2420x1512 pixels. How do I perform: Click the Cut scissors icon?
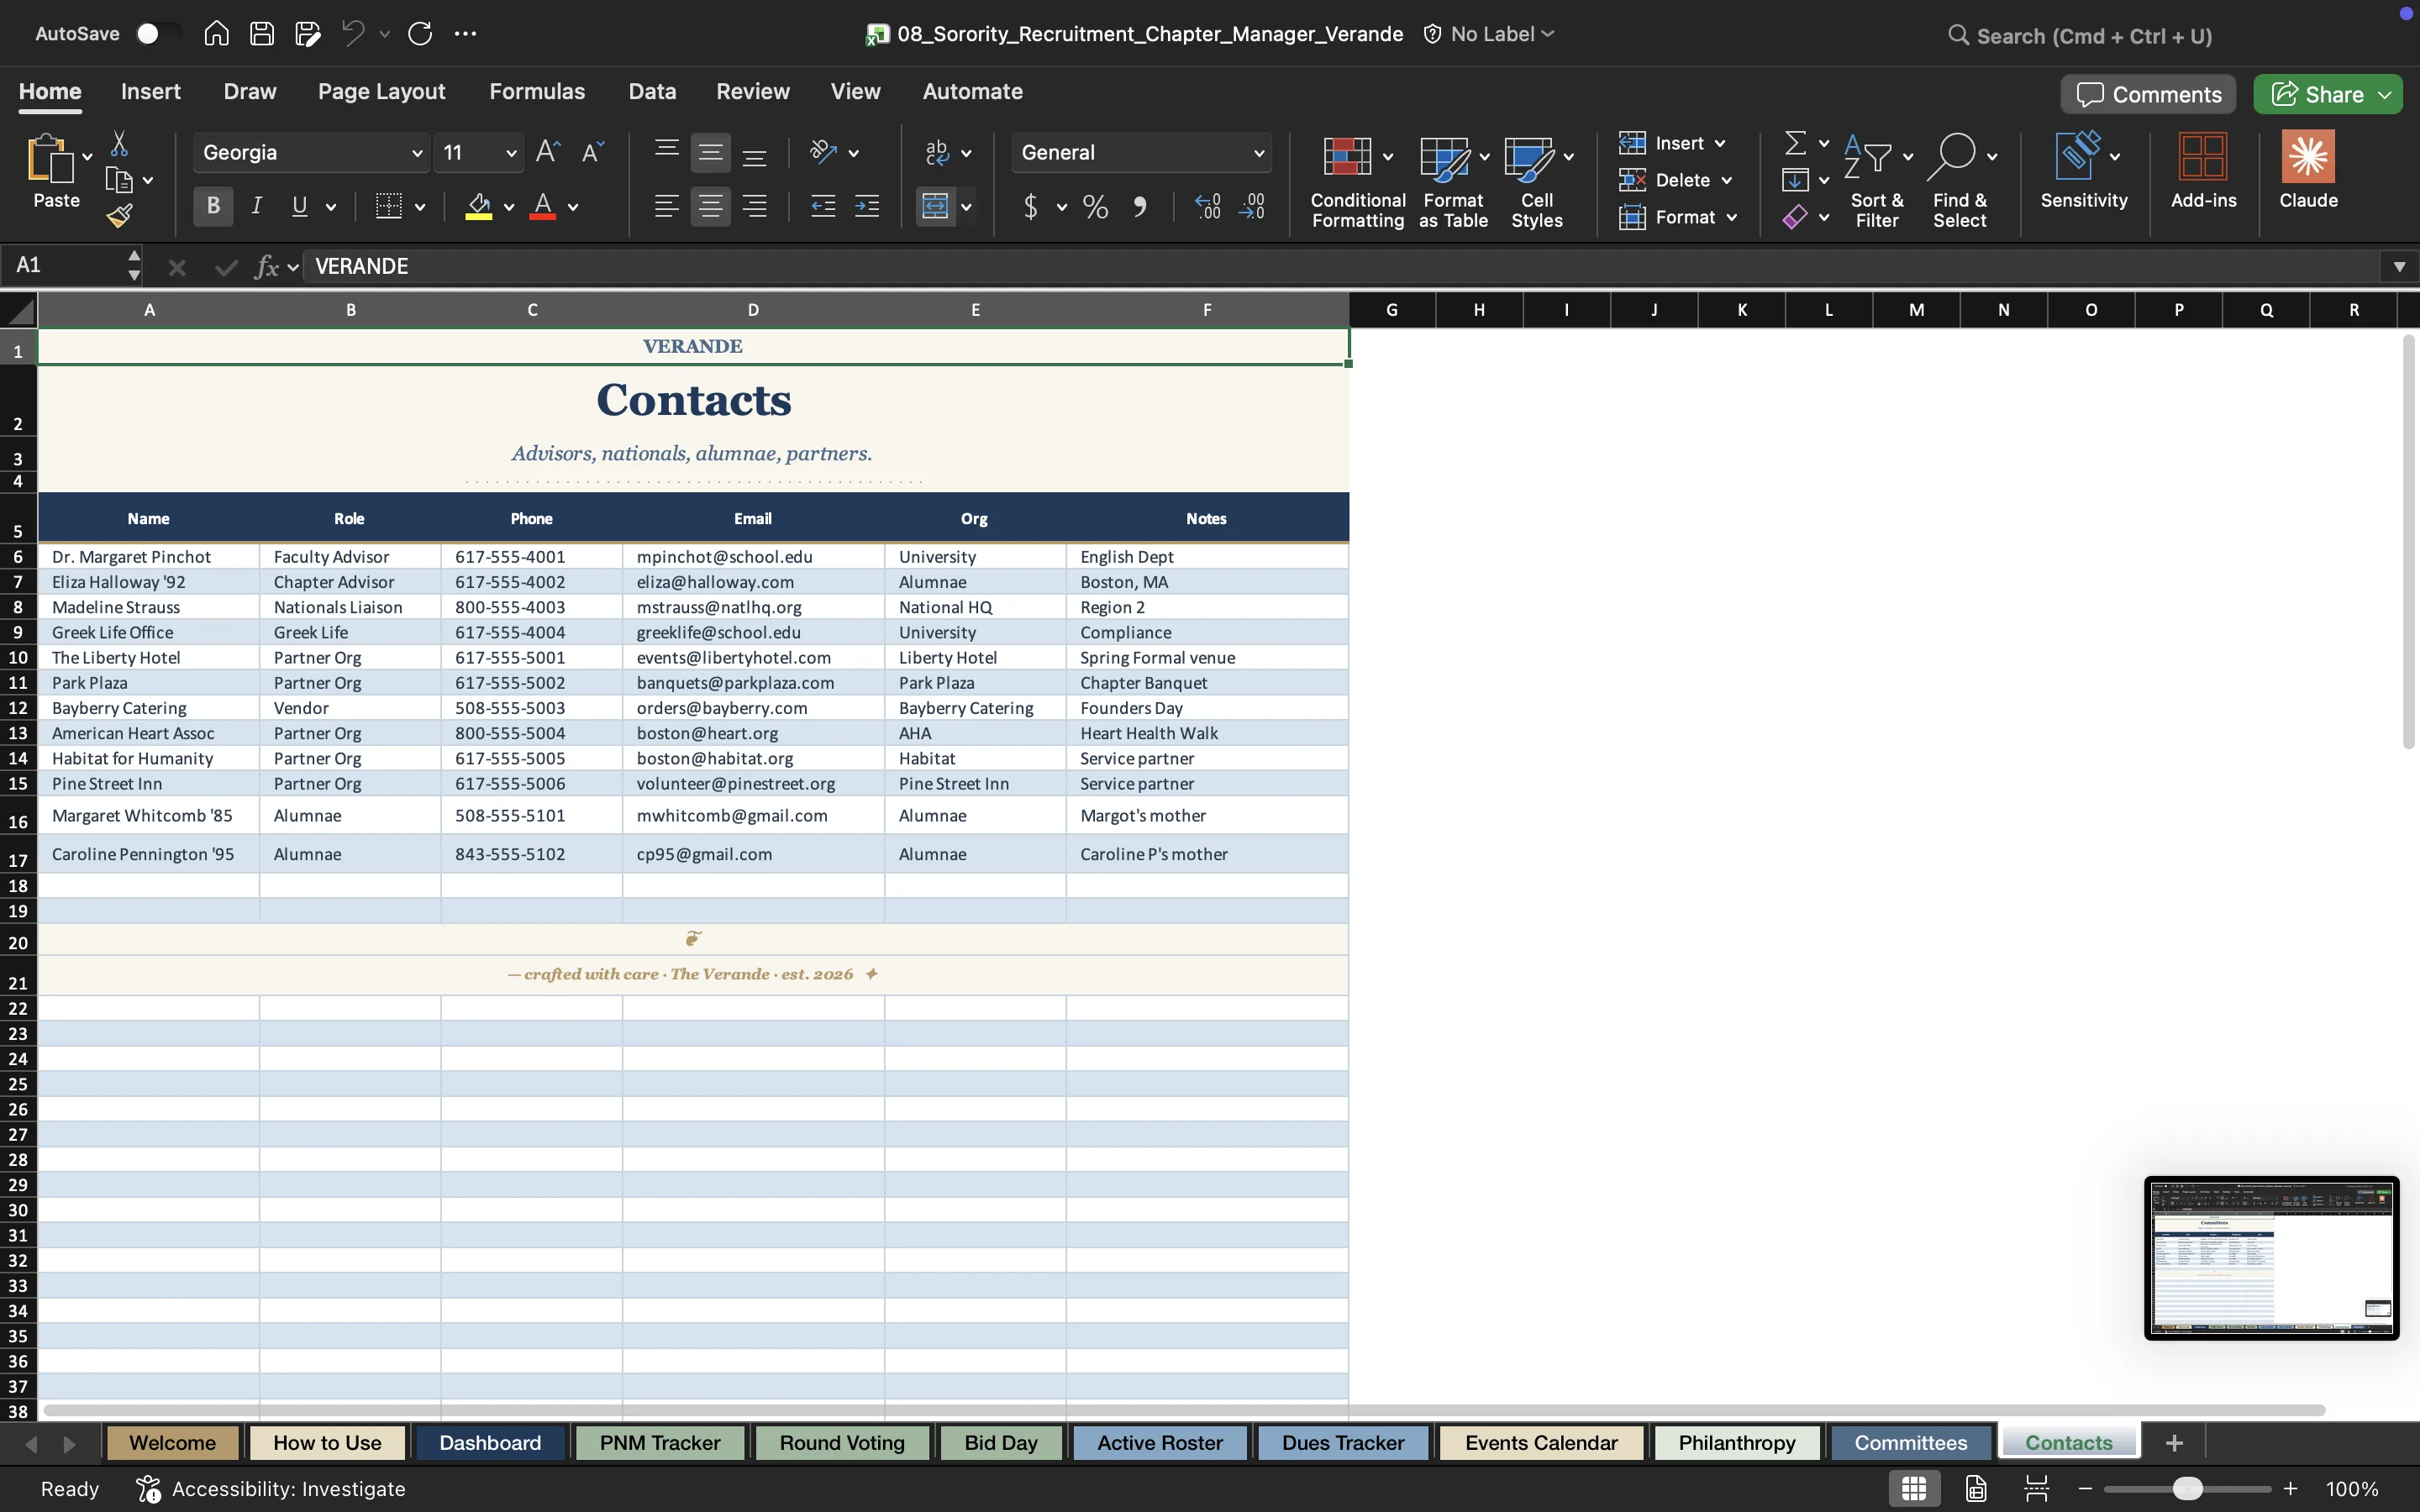tap(119, 143)
